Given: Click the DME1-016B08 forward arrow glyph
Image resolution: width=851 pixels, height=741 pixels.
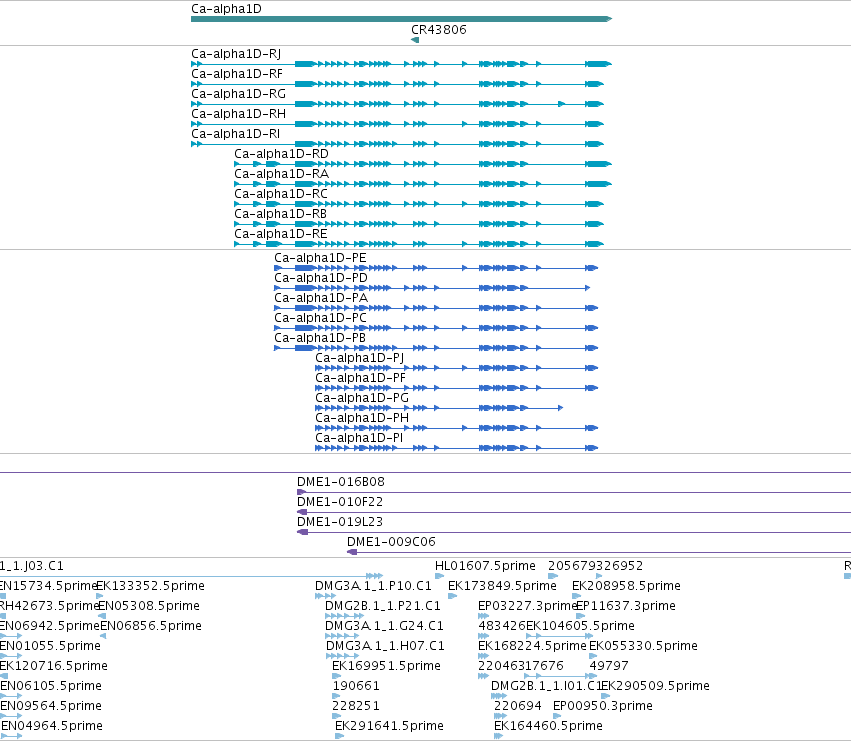Looking at the screenshot, I should [301, 492].
